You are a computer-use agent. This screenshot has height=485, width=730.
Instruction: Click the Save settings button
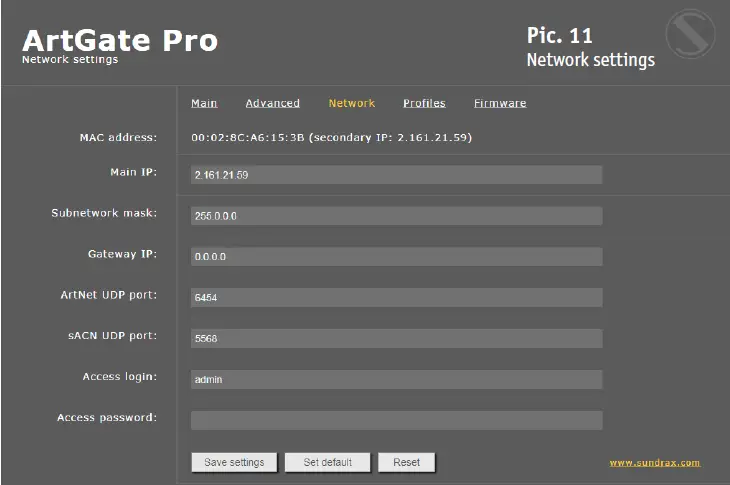tap(234, 462)
